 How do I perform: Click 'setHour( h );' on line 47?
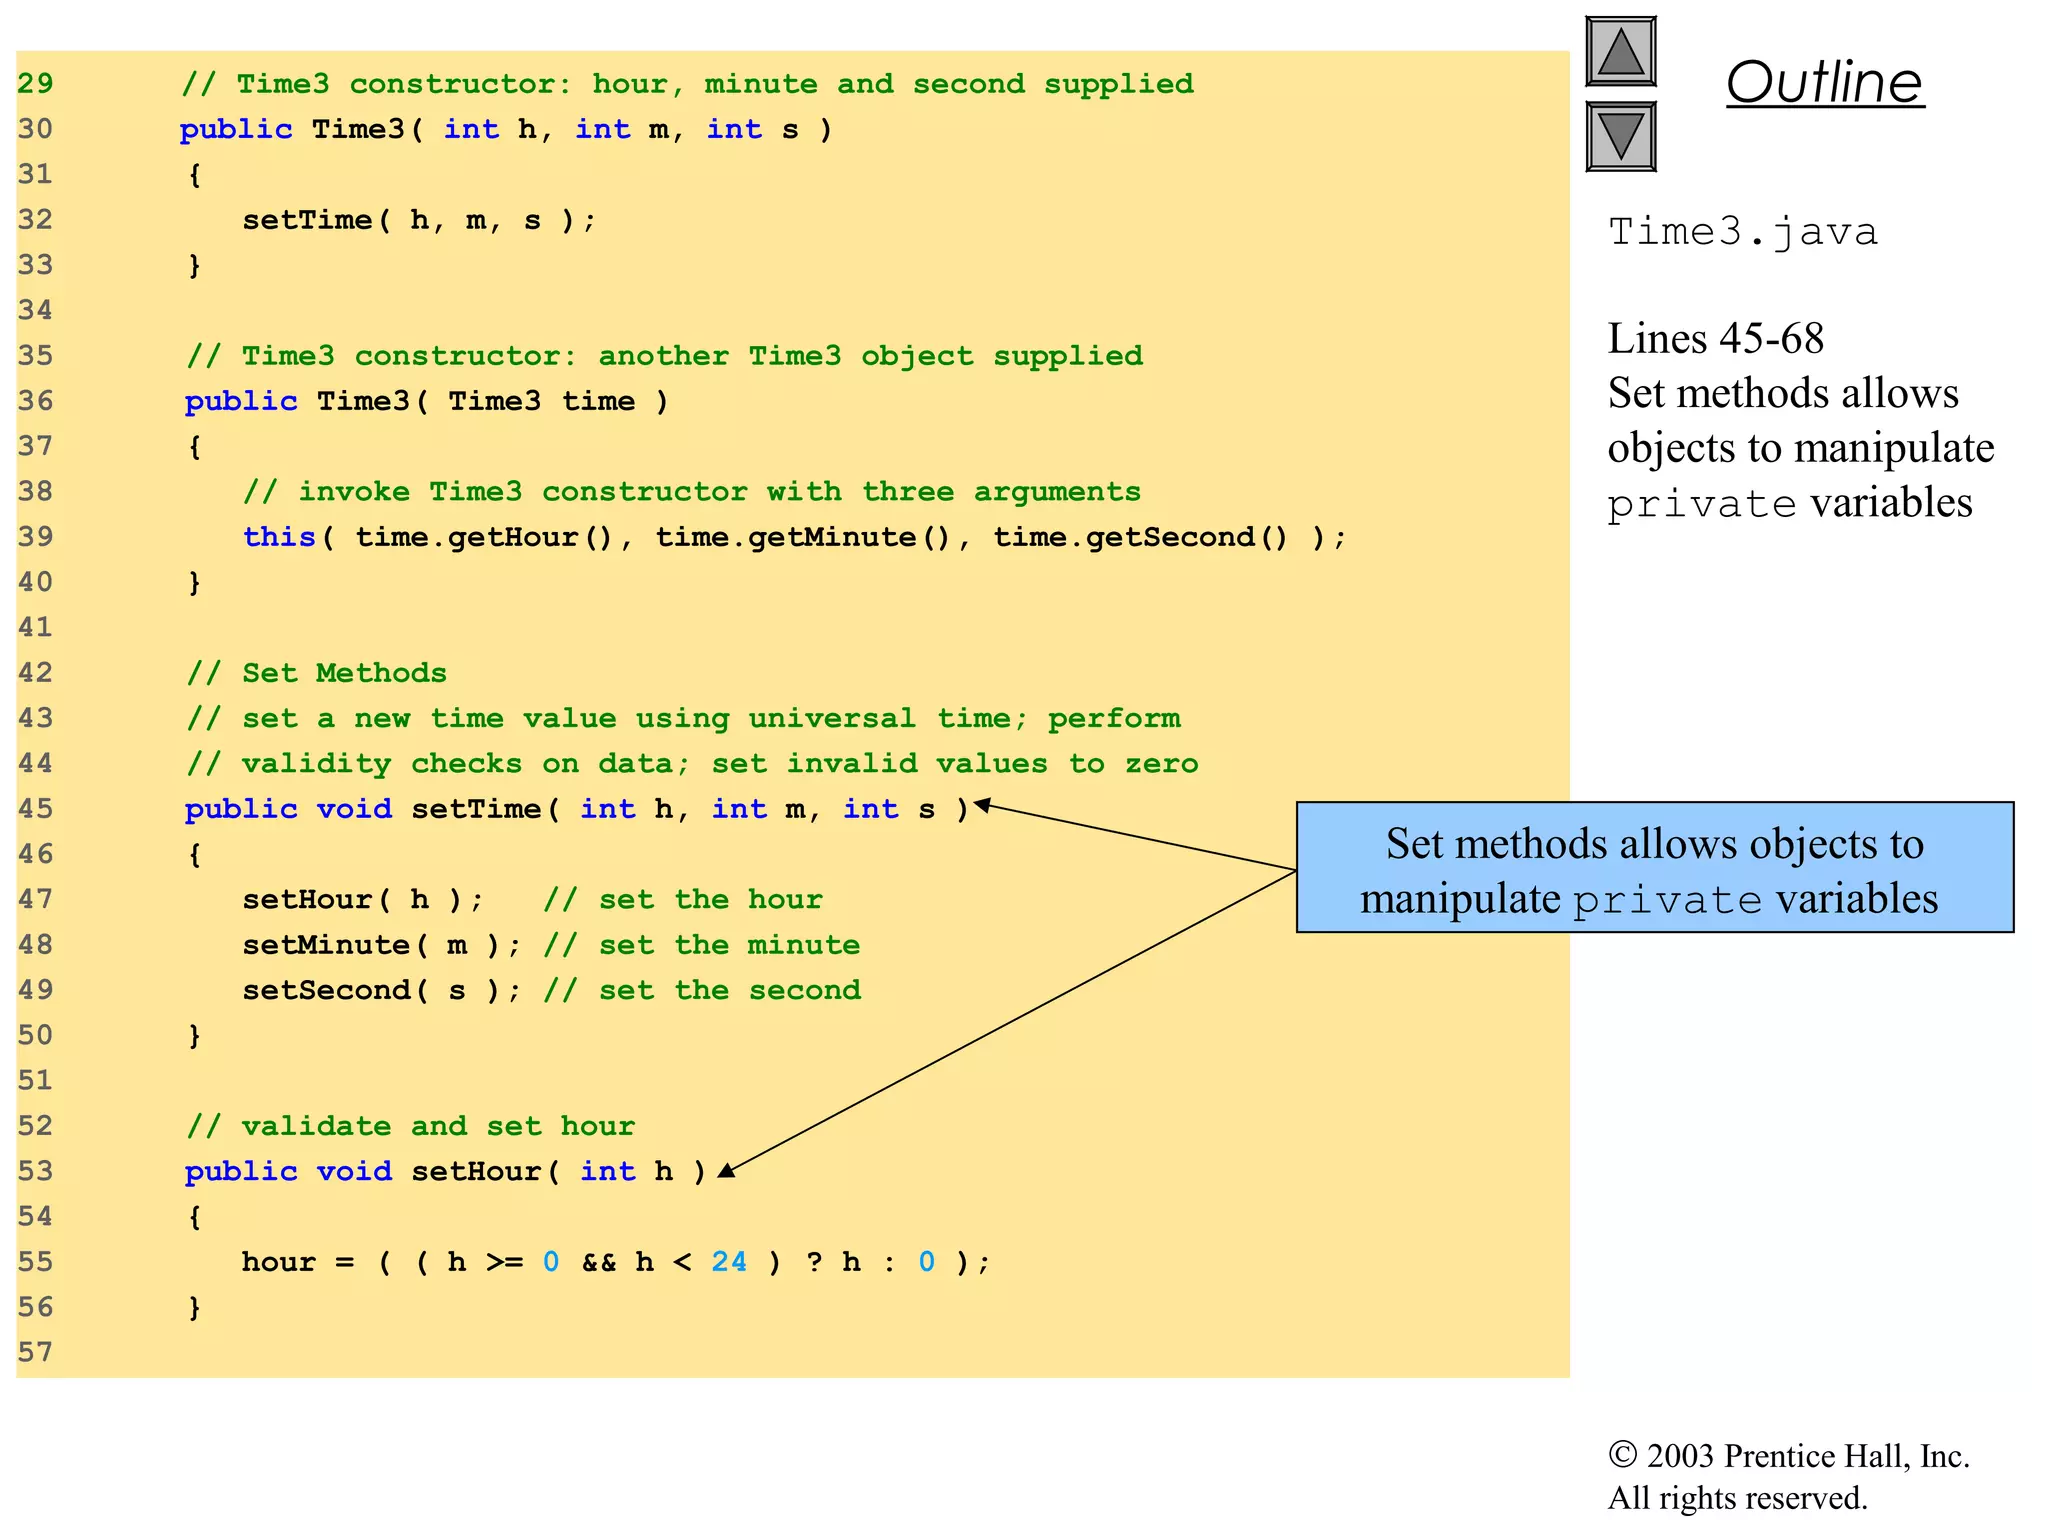[363, 900]
